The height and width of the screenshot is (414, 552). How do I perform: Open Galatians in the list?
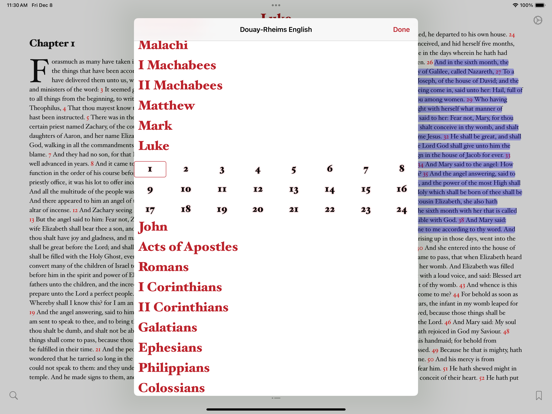168,327
